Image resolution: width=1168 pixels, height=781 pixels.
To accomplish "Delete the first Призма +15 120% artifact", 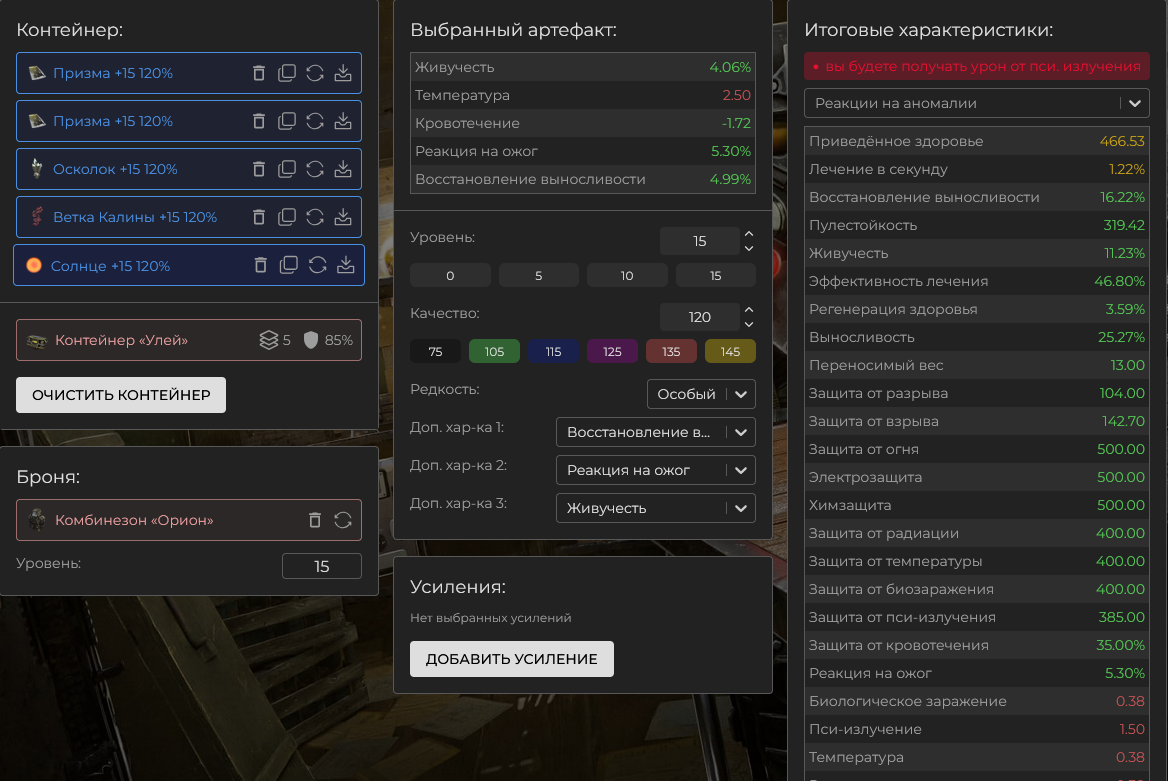I will (x=258, y=73).
